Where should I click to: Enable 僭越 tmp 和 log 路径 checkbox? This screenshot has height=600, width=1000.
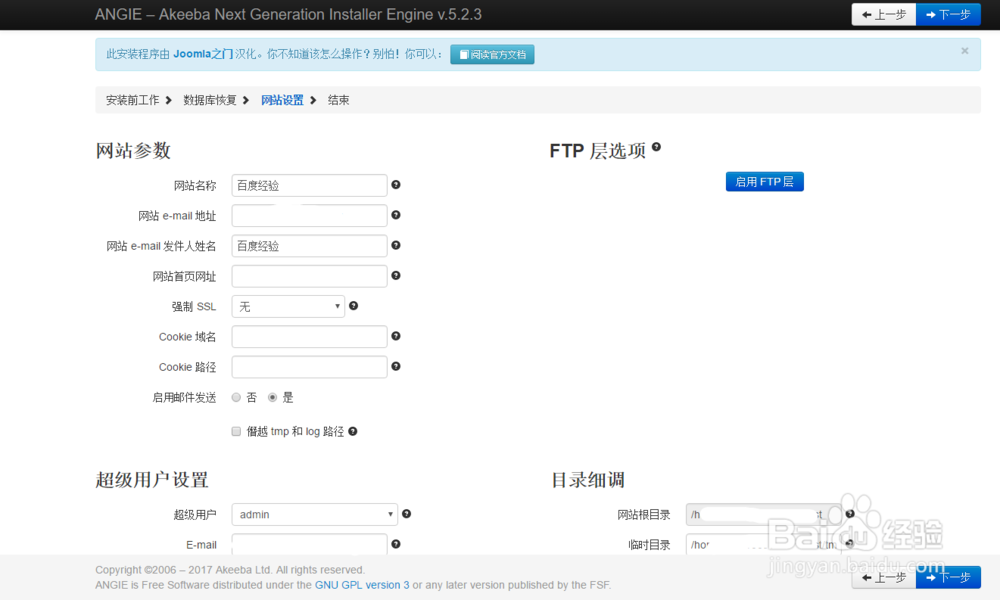(236, 431)
